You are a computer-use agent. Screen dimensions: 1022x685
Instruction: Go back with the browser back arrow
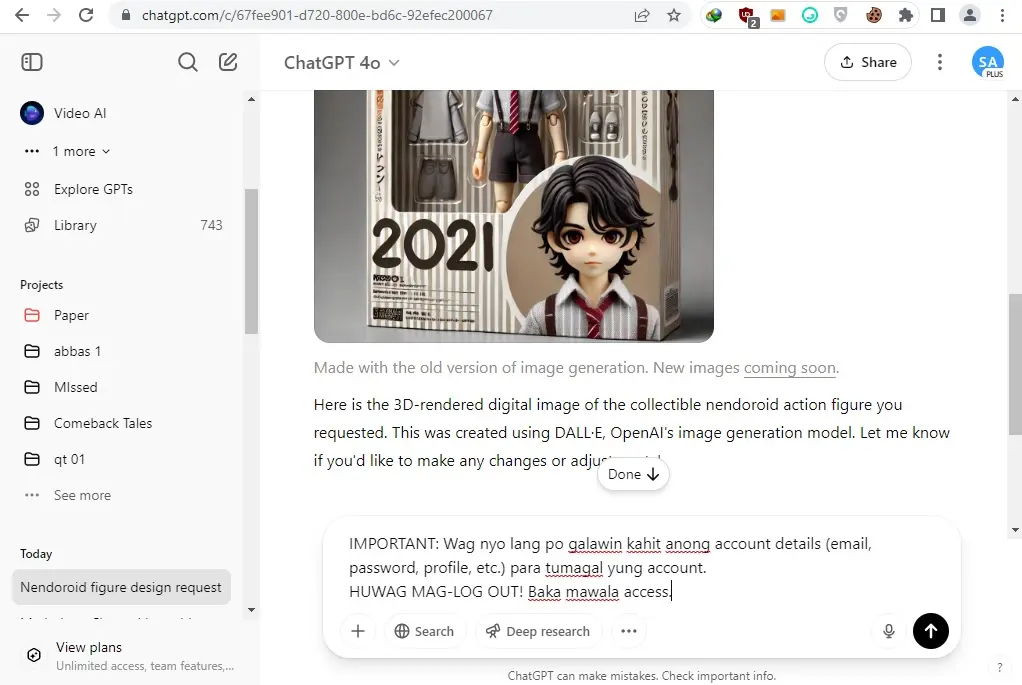(22, 15)
